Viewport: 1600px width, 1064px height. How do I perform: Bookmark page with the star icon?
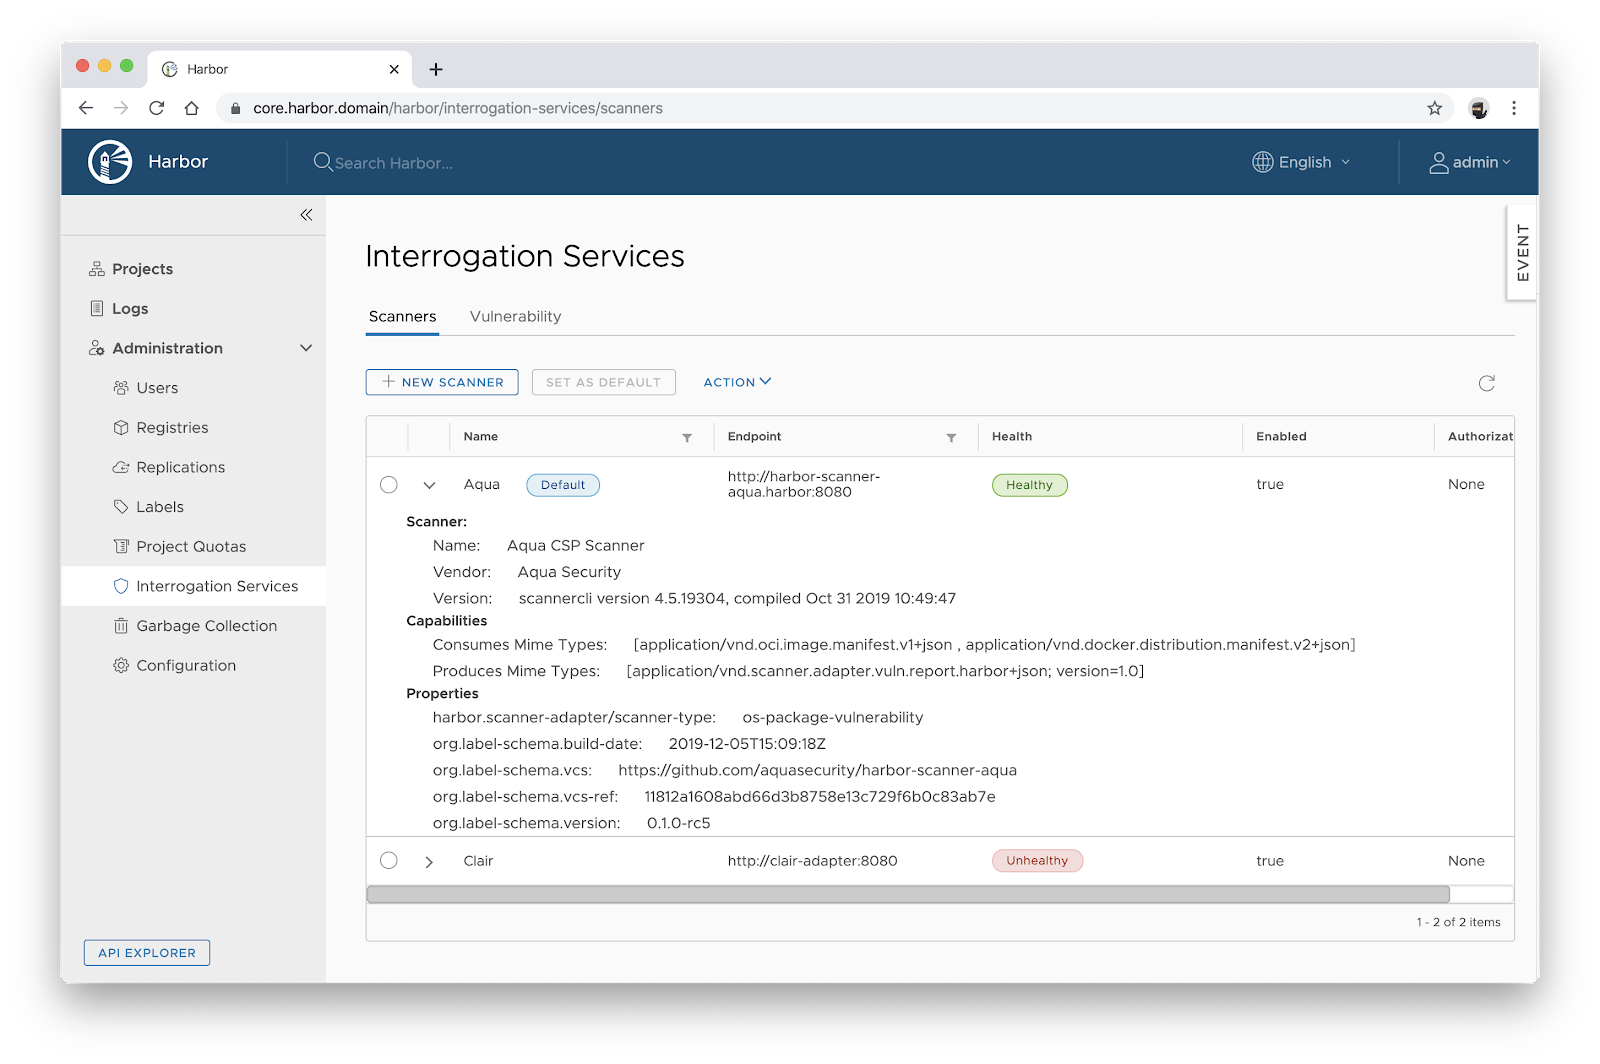[x=1434, y=108]
